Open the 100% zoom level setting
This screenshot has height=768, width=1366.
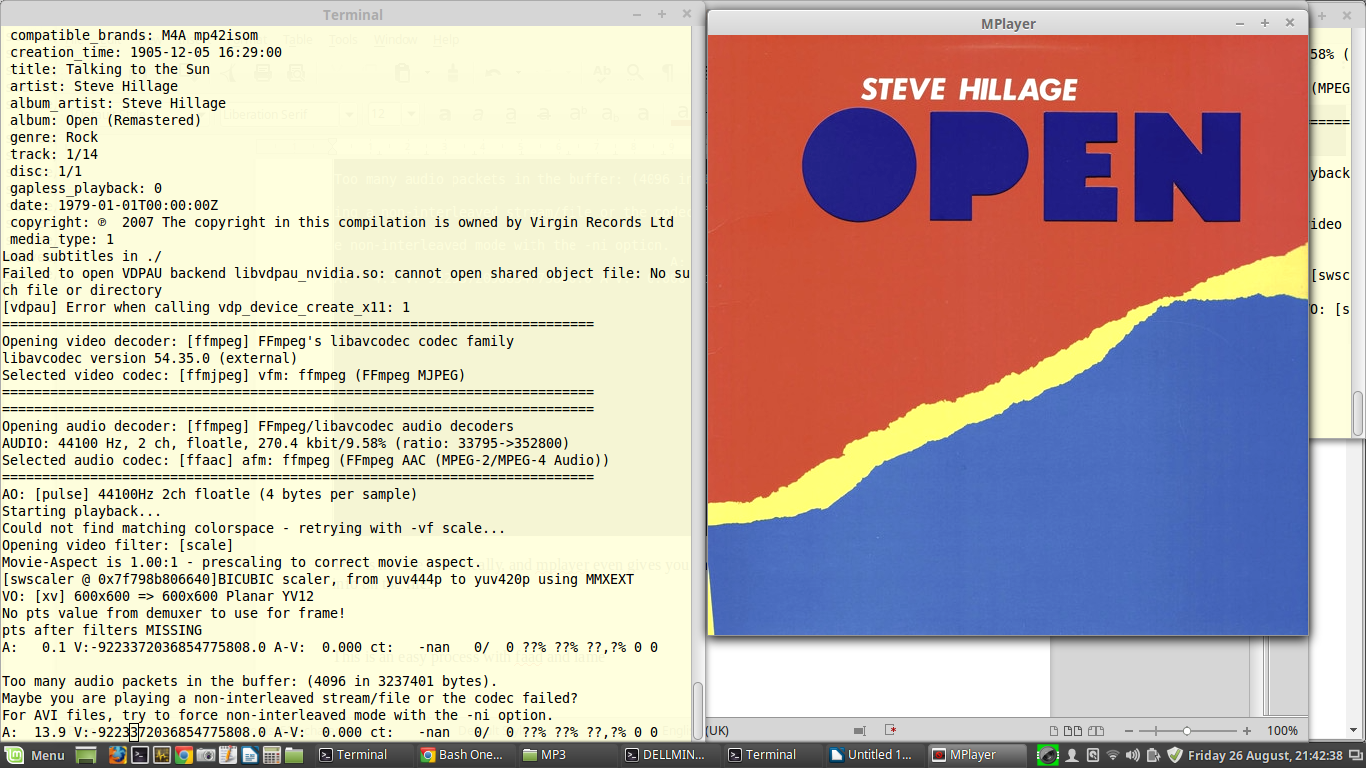coord(1282,731)
